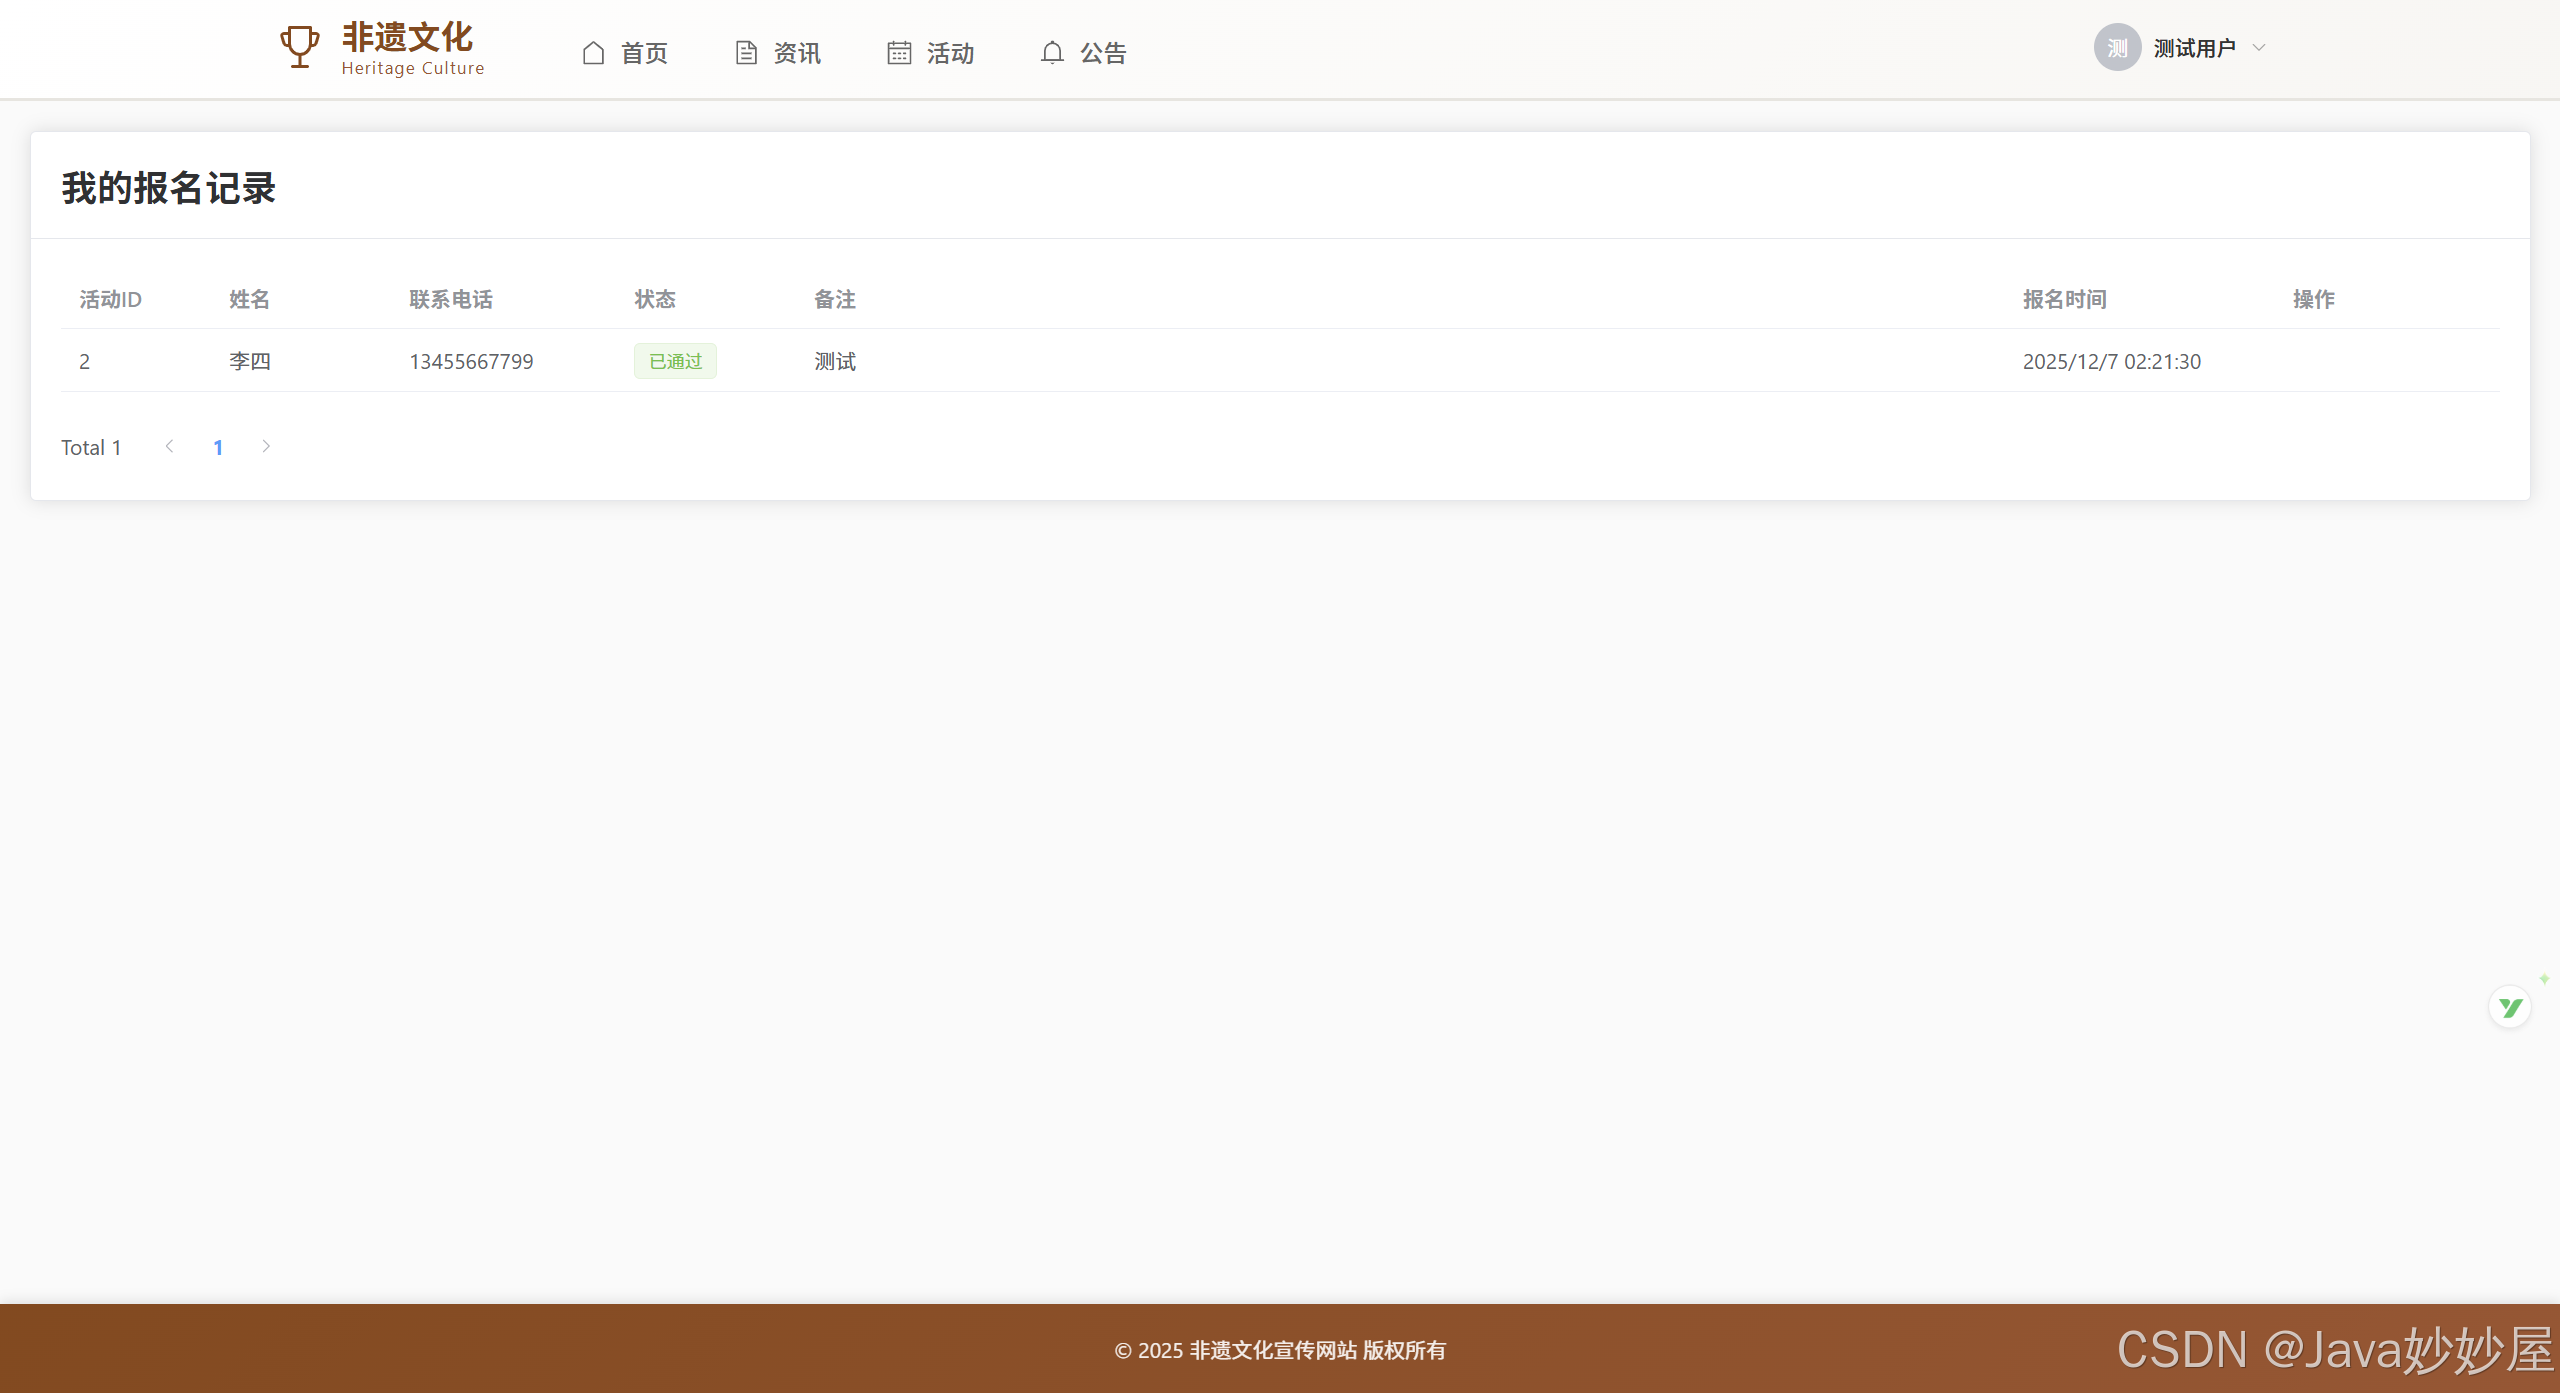Go to previous page arrow
Image resolution: width=2560 pixels, height=1393 pixels.
coord(170,447)
